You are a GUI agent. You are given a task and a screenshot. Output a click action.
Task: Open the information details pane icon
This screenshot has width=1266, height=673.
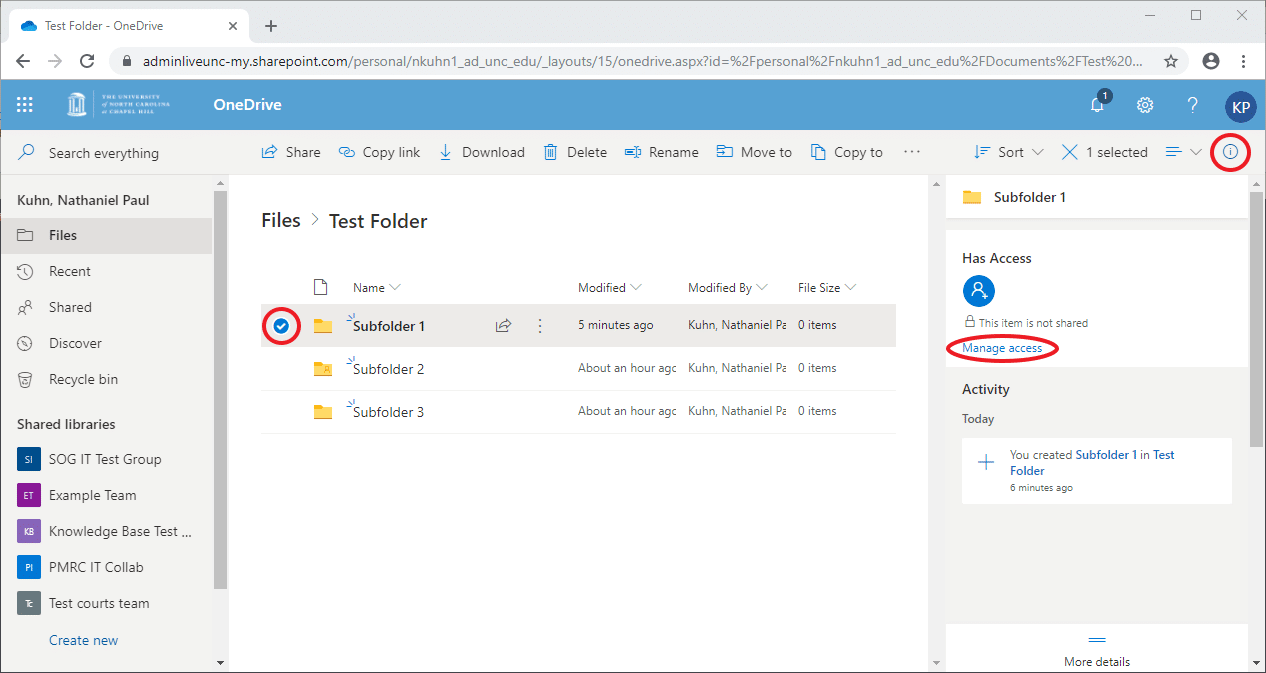[1230, 152]
